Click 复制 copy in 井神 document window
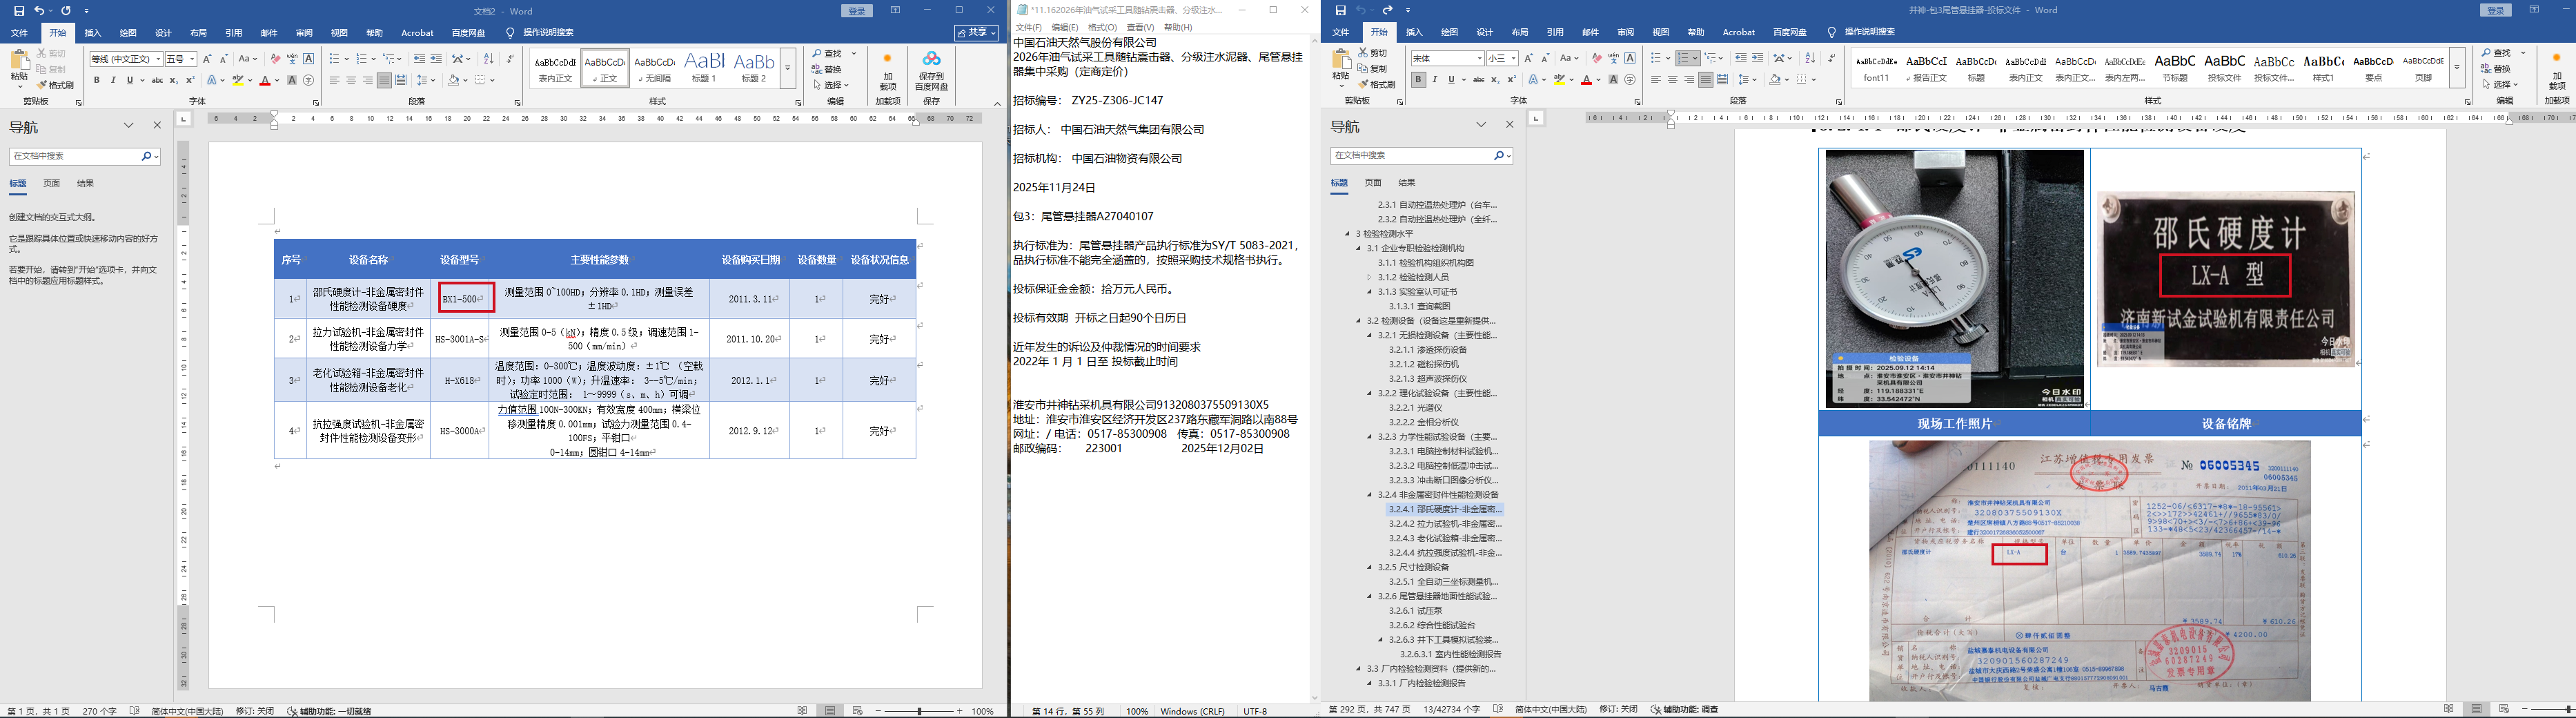Screen dimensions: 2576x718 pos(1372,69)
